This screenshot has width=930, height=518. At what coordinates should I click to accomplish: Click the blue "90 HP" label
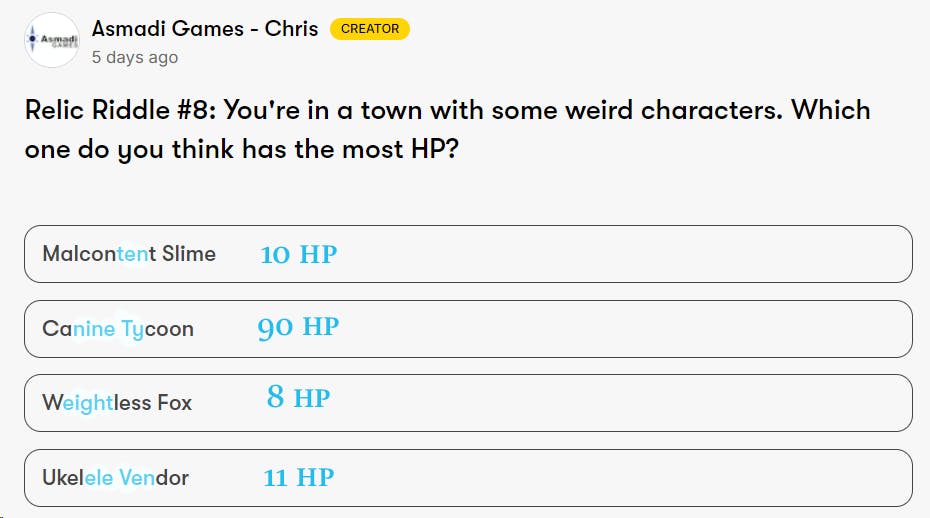click(x=298, y=327)
